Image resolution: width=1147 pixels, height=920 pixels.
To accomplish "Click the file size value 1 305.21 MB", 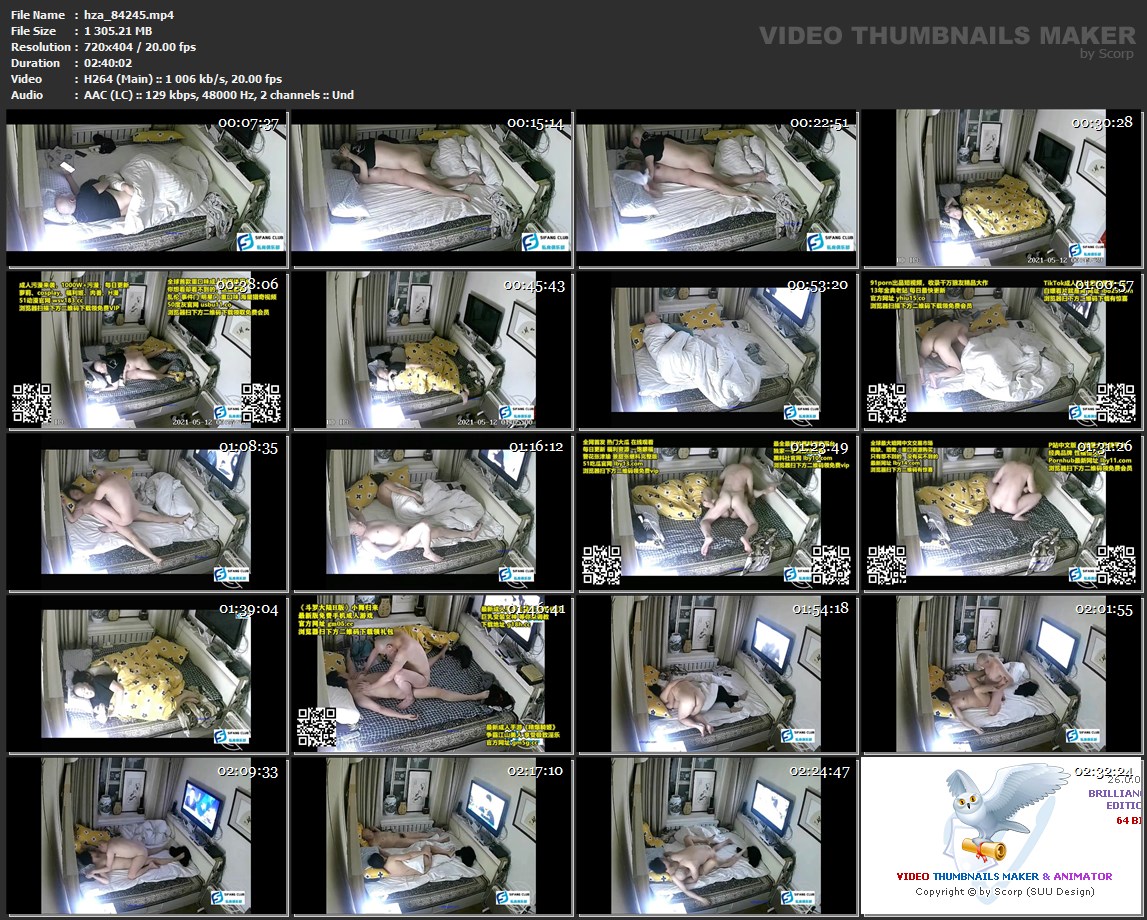I will tap(118, 31).
